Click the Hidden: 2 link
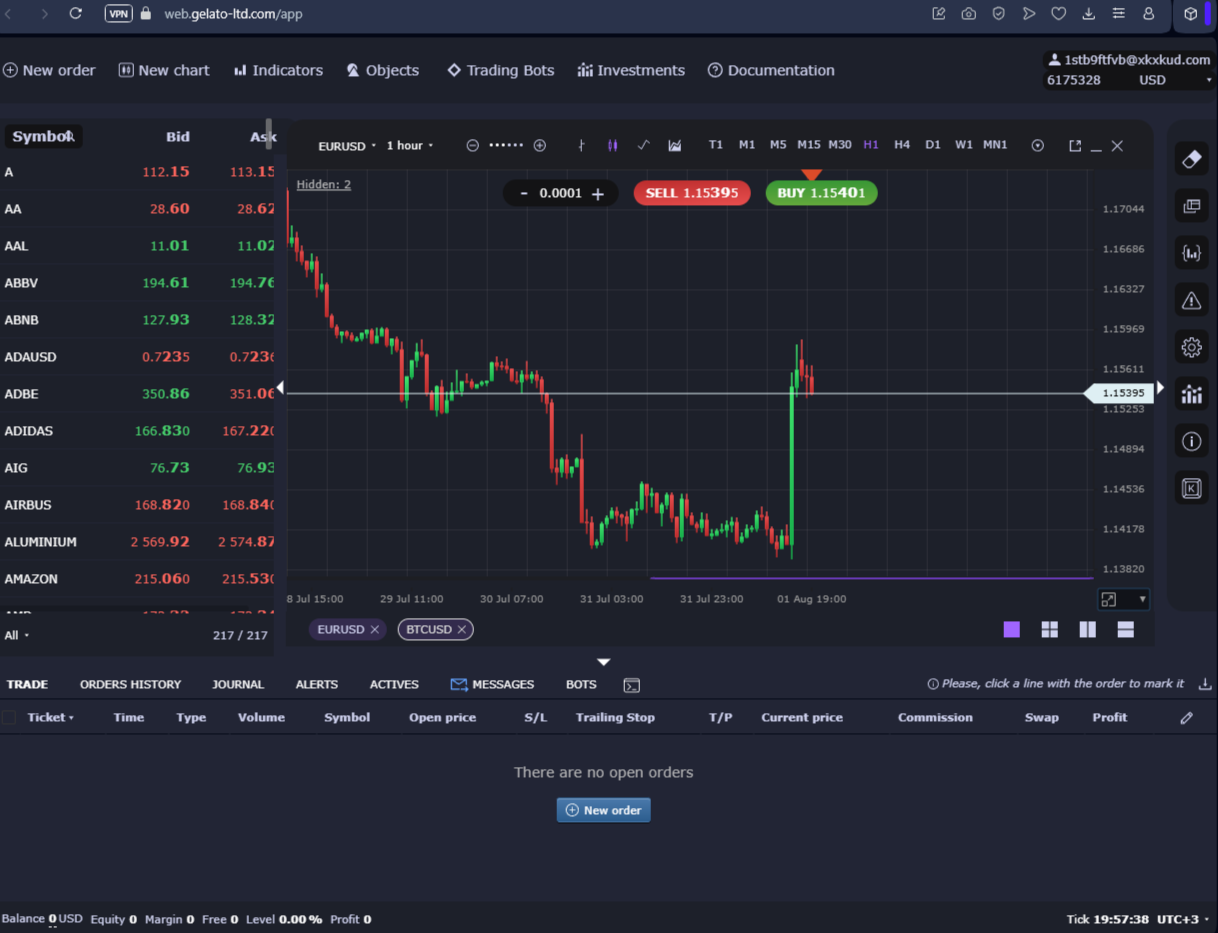The width and height of the screenshot is (1218, 933). [x=323, y=184]
